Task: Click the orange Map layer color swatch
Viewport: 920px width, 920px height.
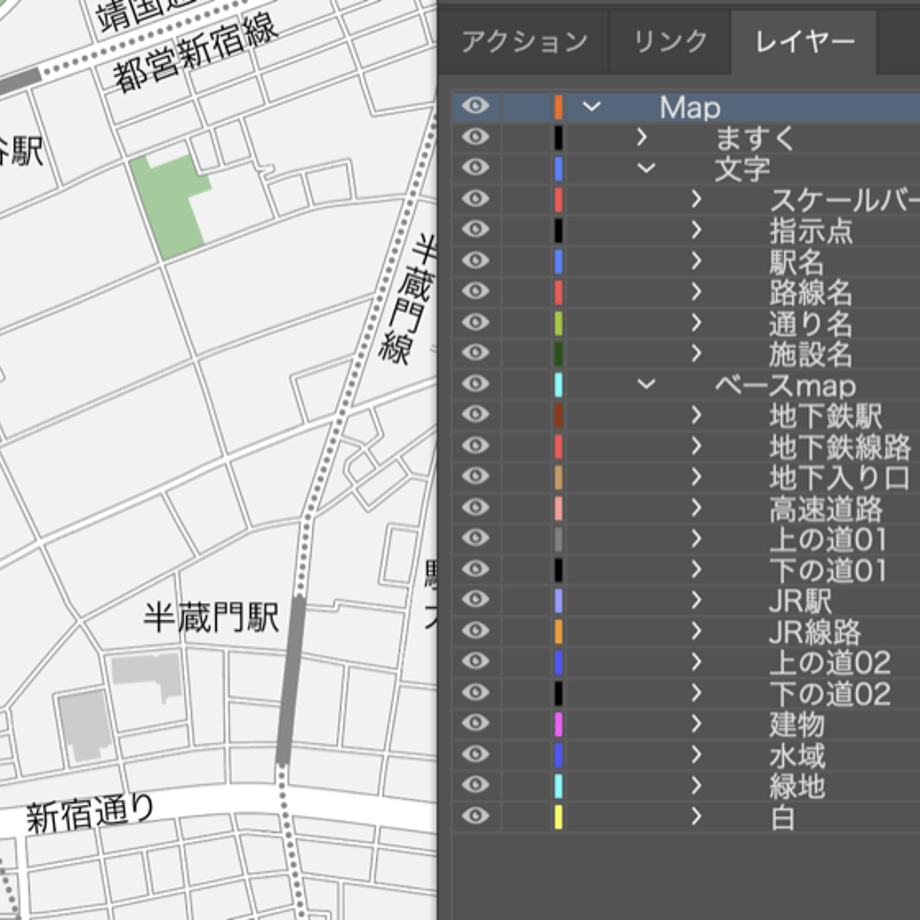Action: coord(559,107)
